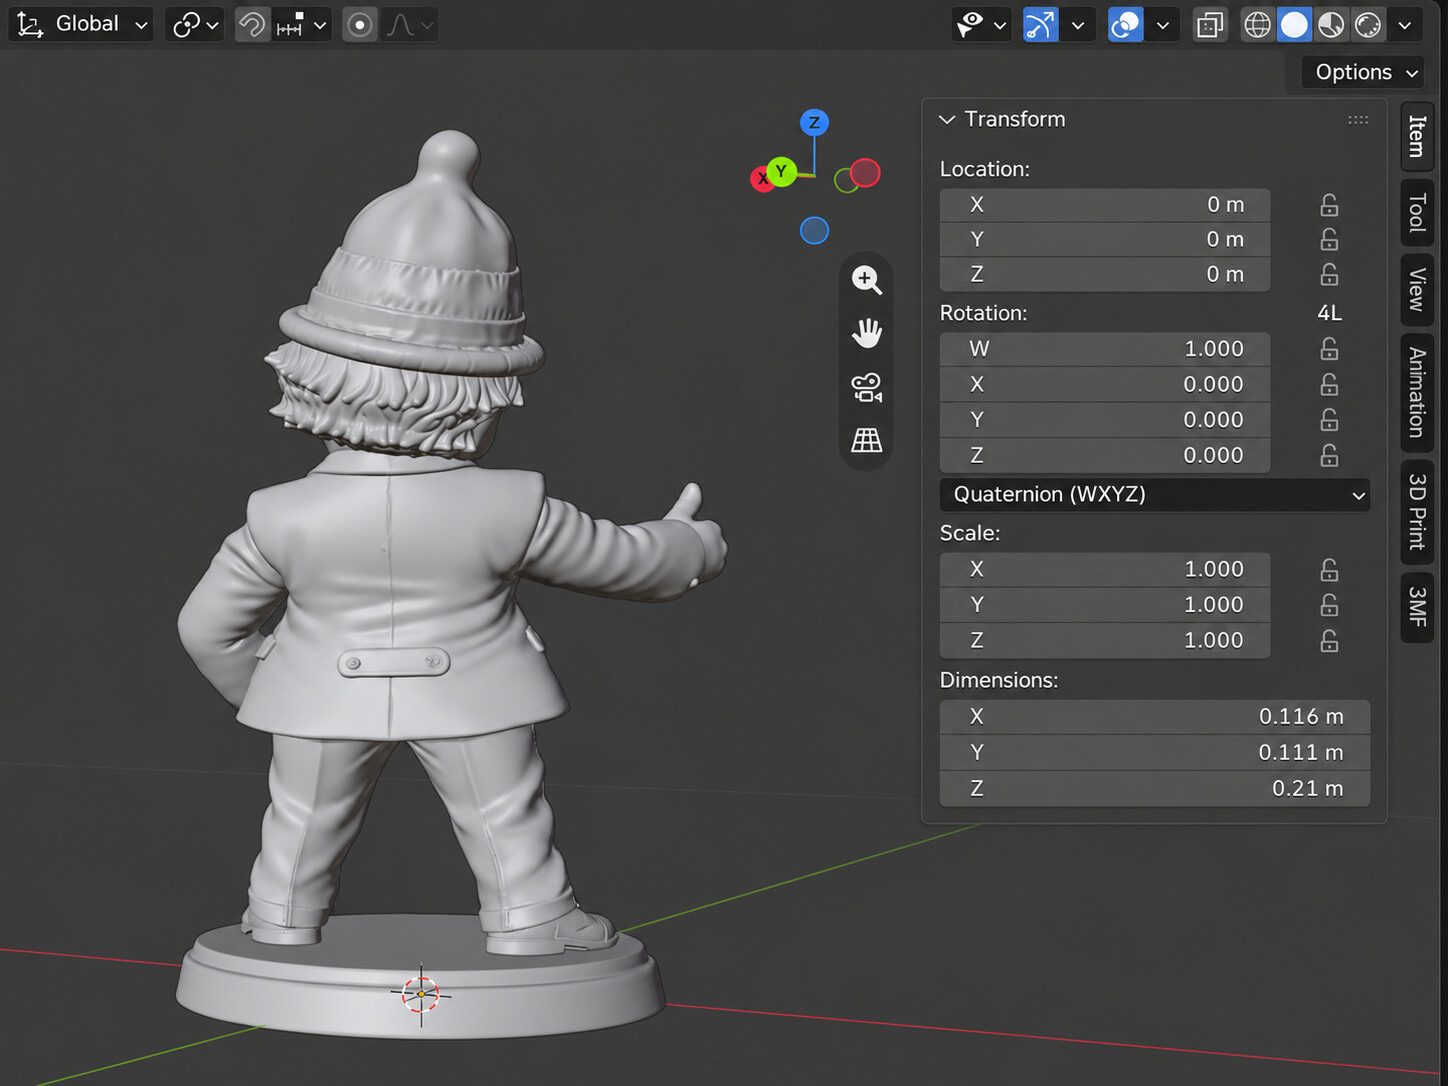Select the pan hand viewport icon
The image size is (1448, 1086).
tap(866, 333)
